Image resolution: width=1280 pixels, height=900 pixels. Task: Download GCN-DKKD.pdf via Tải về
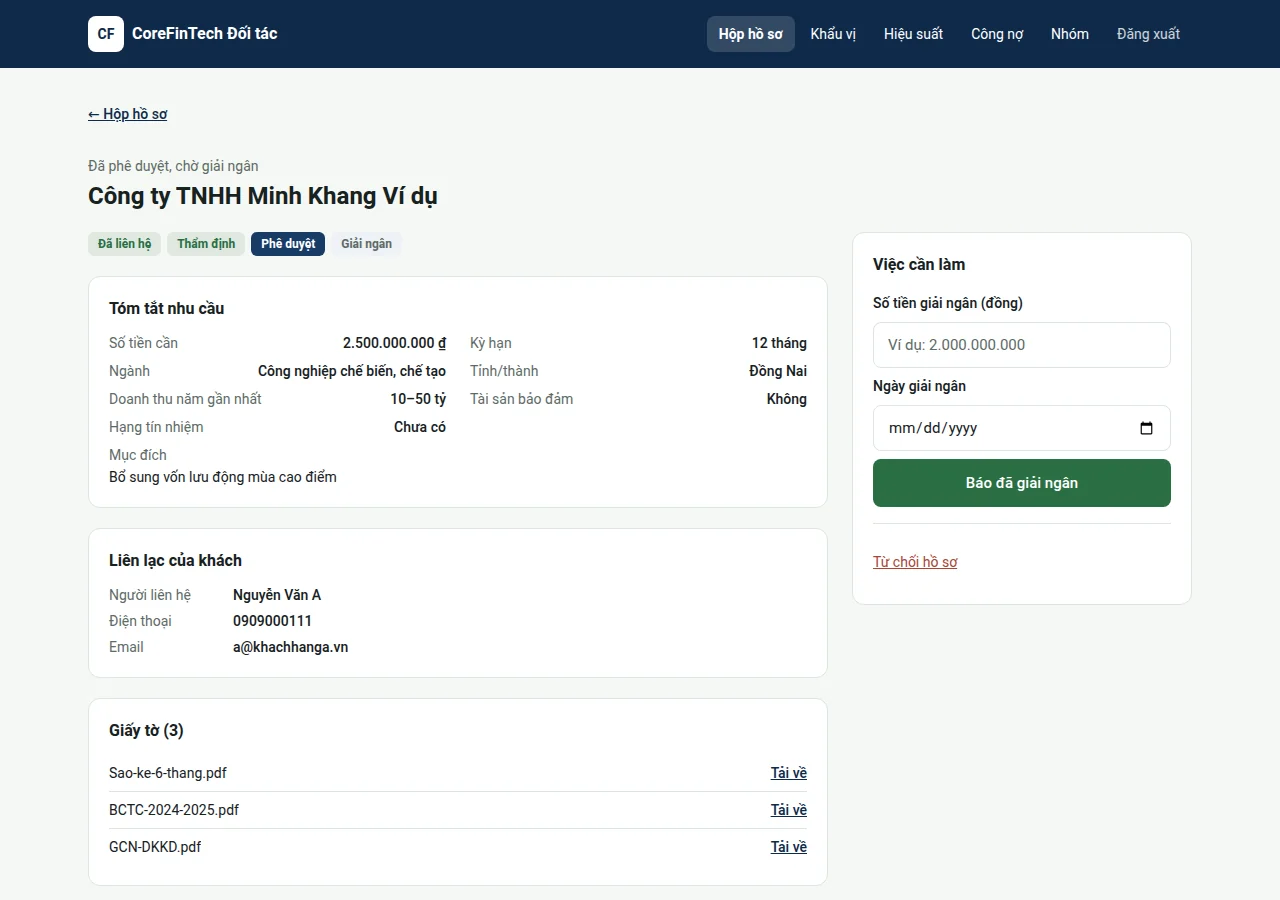click(788, 847)
